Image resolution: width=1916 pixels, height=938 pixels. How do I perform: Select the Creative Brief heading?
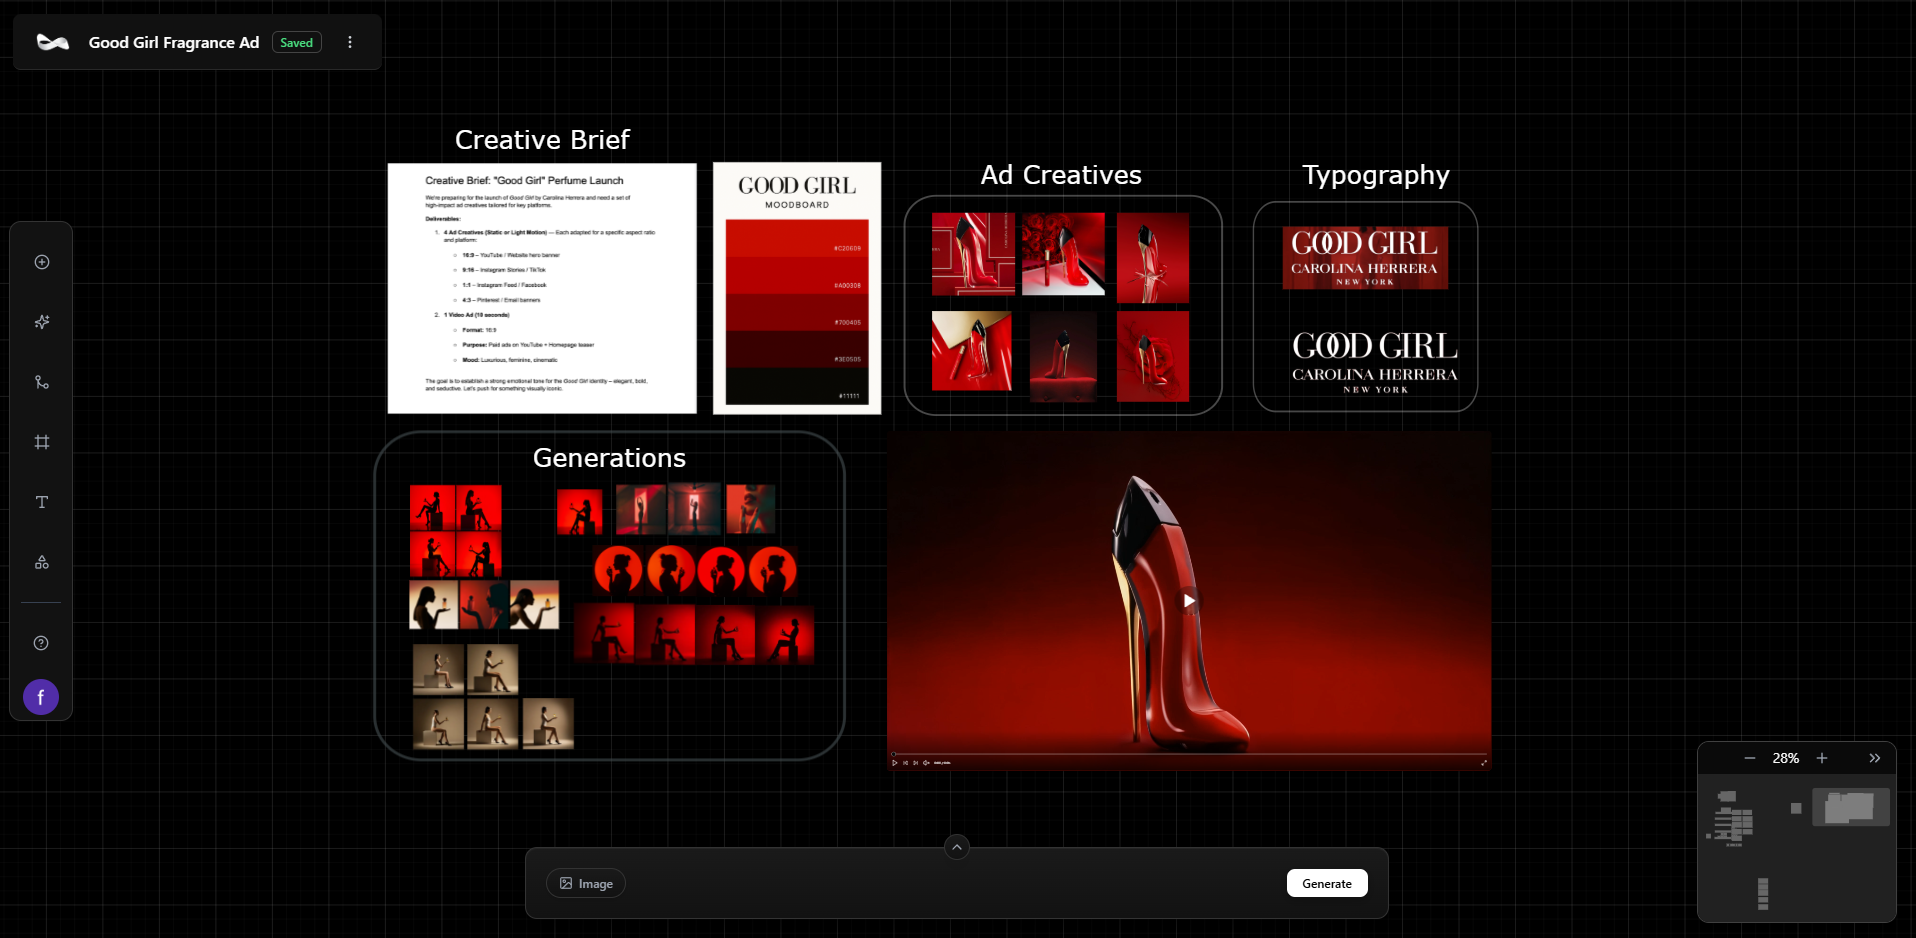tap(542, 140)
